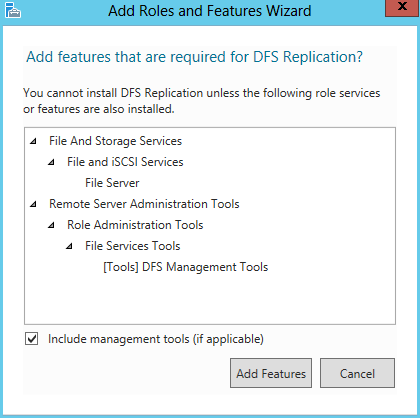The height and width of the screenshot is (418, 420).
Task: Click the Add Features button
Action: [271, 373]
